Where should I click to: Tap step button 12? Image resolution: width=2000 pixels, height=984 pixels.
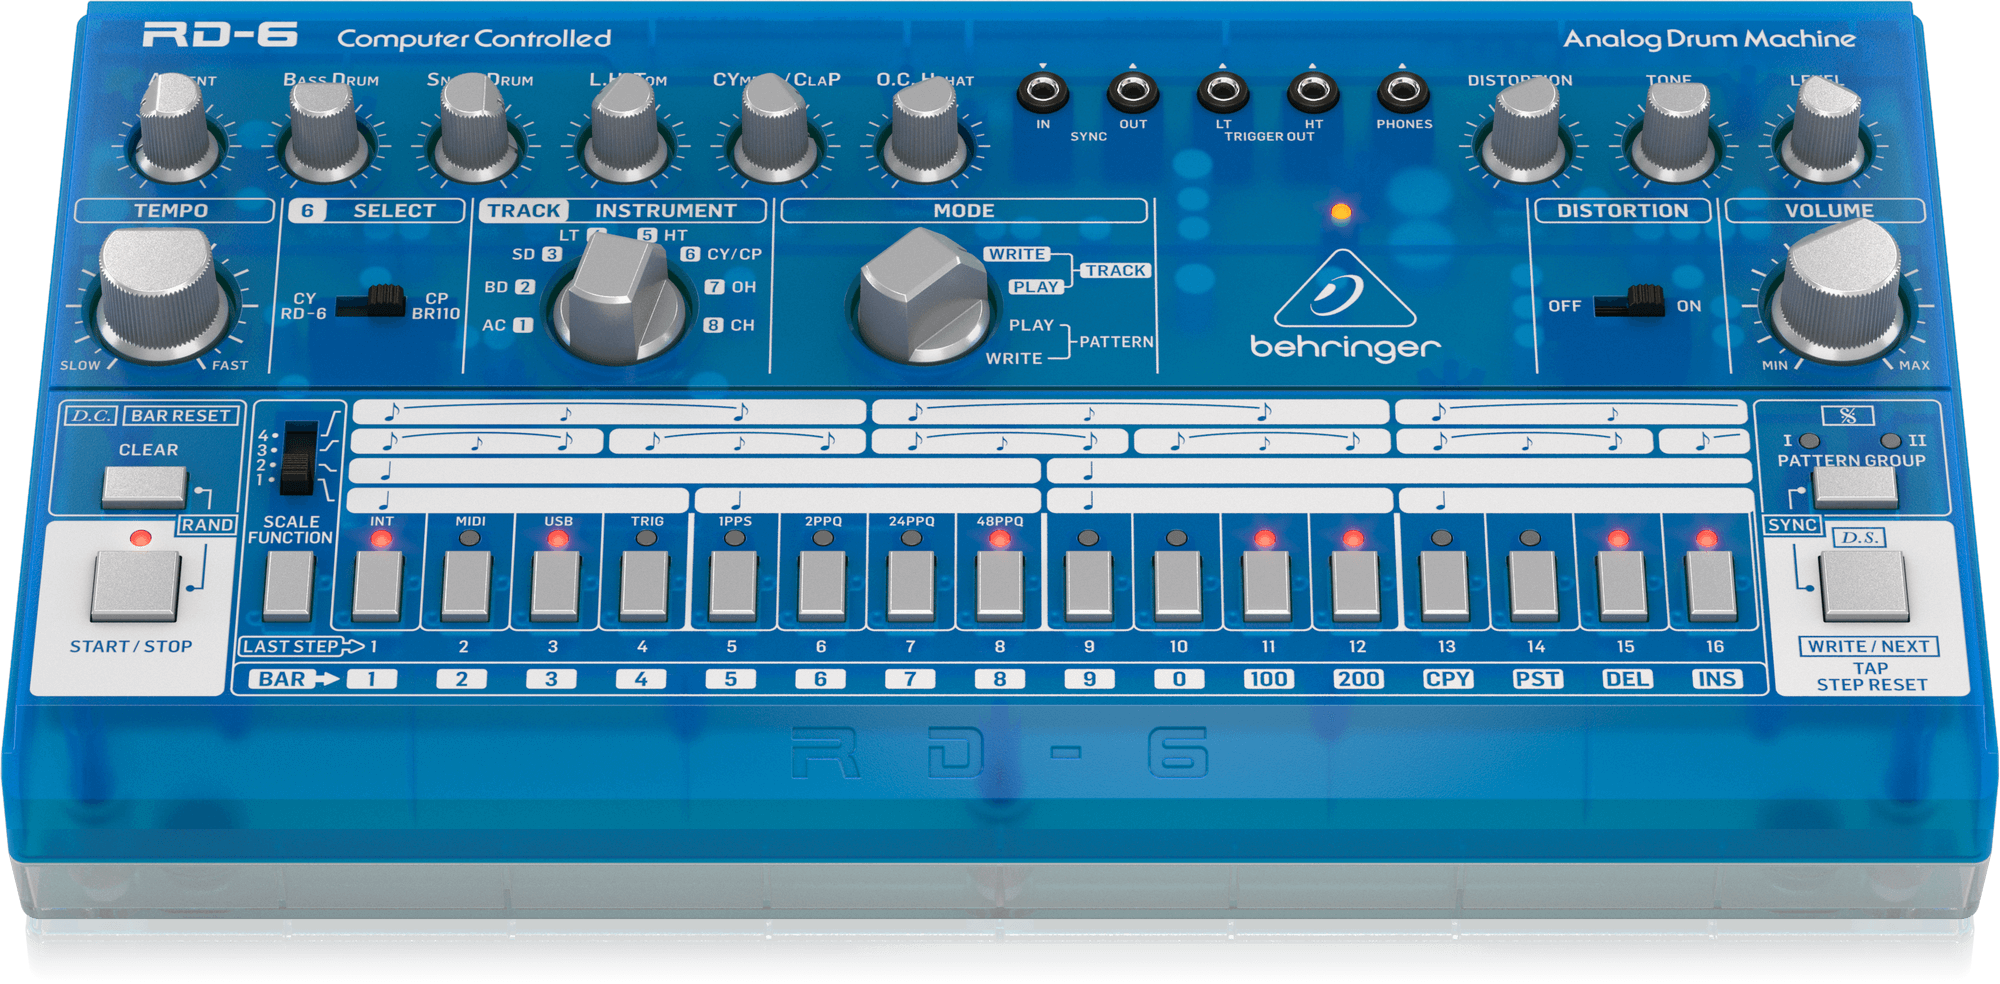(1356, 584)
